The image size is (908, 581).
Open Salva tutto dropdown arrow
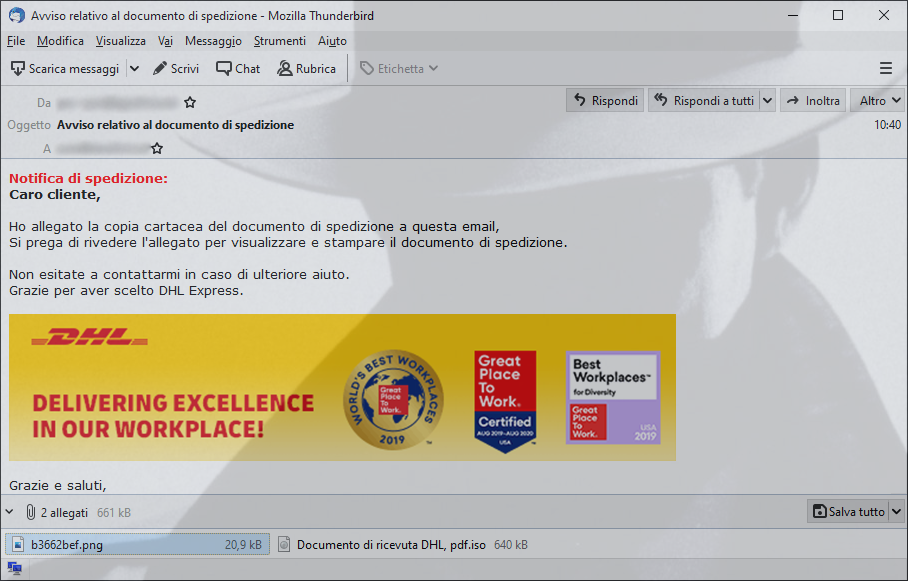(x=896, y=511)
